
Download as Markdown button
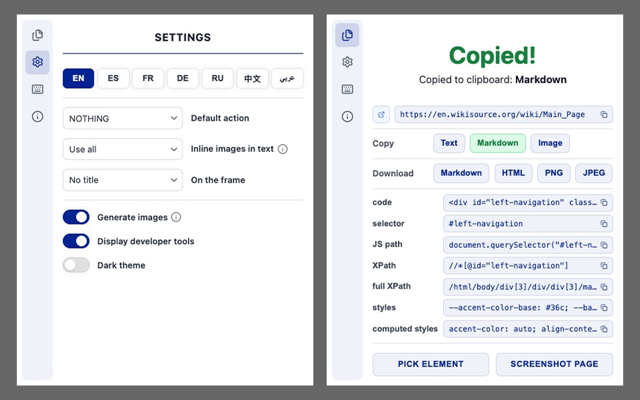click(x=461, y=173)
